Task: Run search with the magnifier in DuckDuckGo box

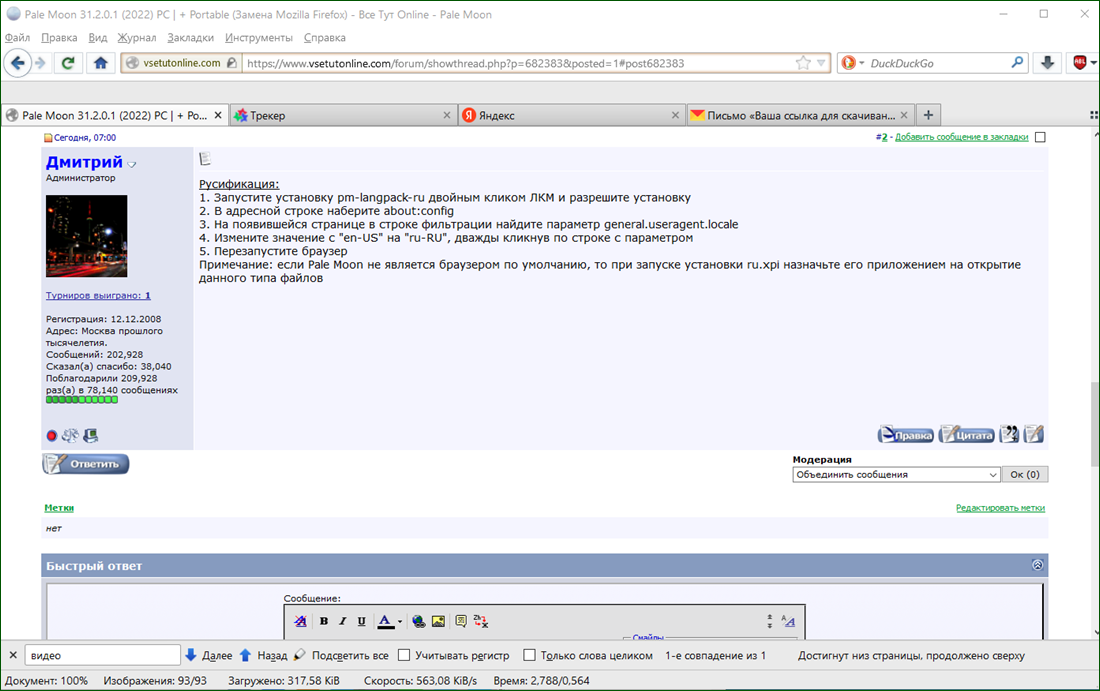Action: click(1017, 63)
